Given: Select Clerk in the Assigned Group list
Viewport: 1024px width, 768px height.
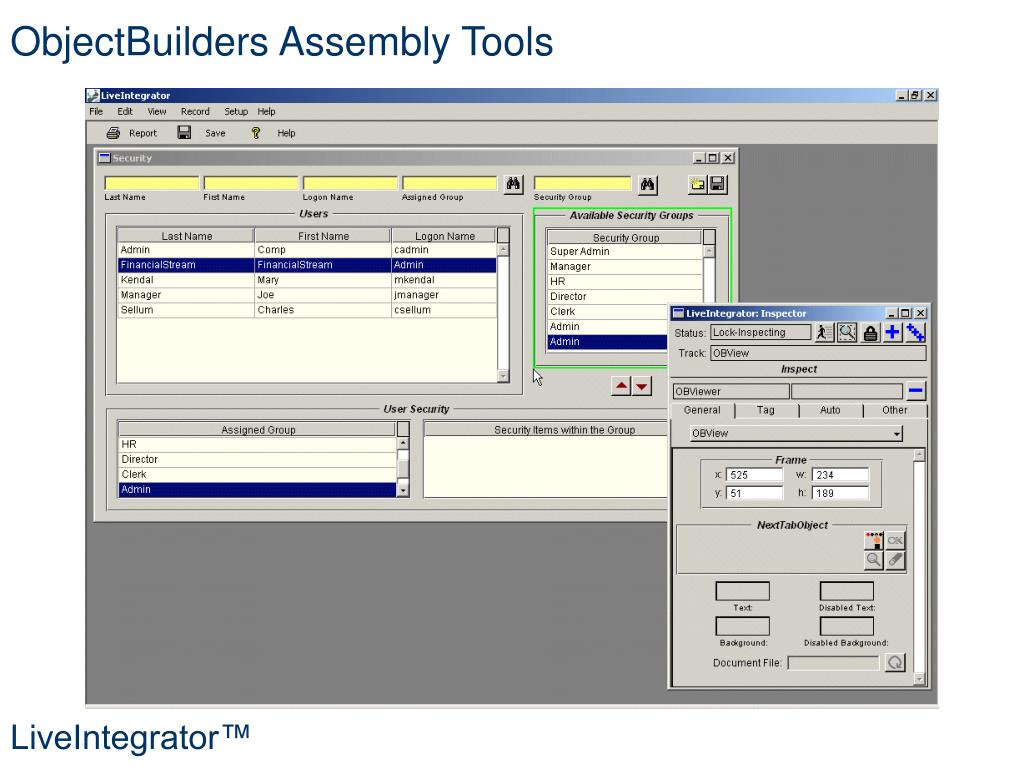Looking at the screenshot, I should (x=257, y=474).
